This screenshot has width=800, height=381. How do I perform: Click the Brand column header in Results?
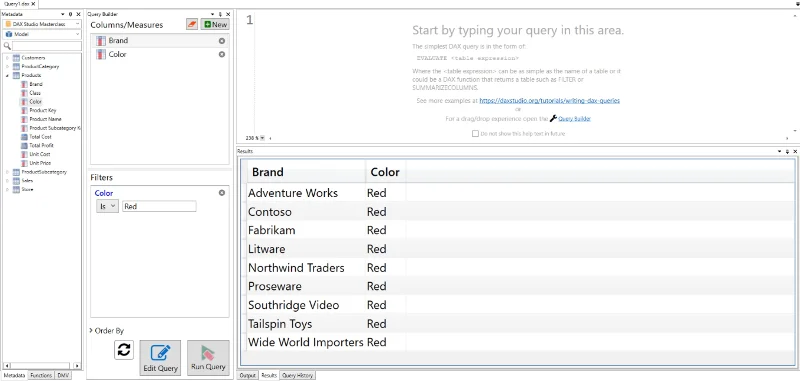tap(306, 172)
